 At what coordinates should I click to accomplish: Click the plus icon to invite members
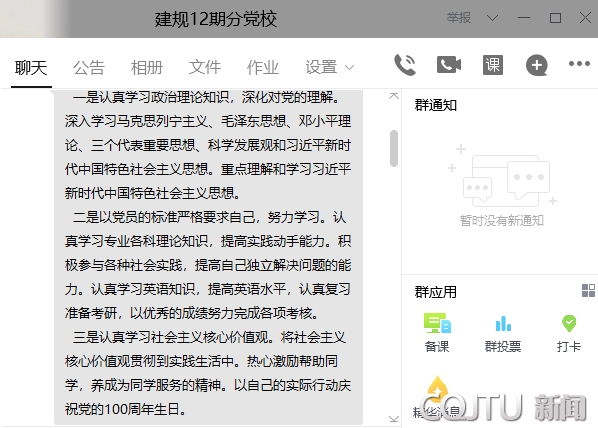tap(537, 65)
